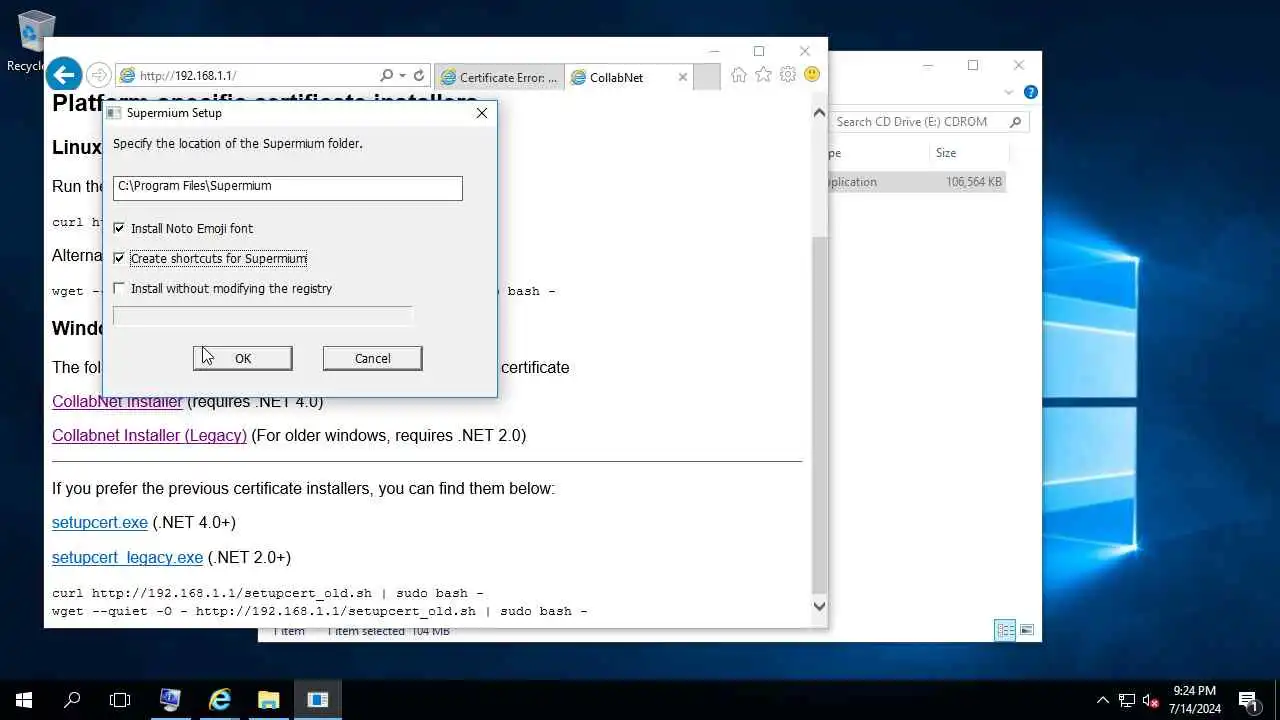Viewport: 1280px width, 720px height.
Task: Open the Action Center notification icon
Action: pos(1249,700)
